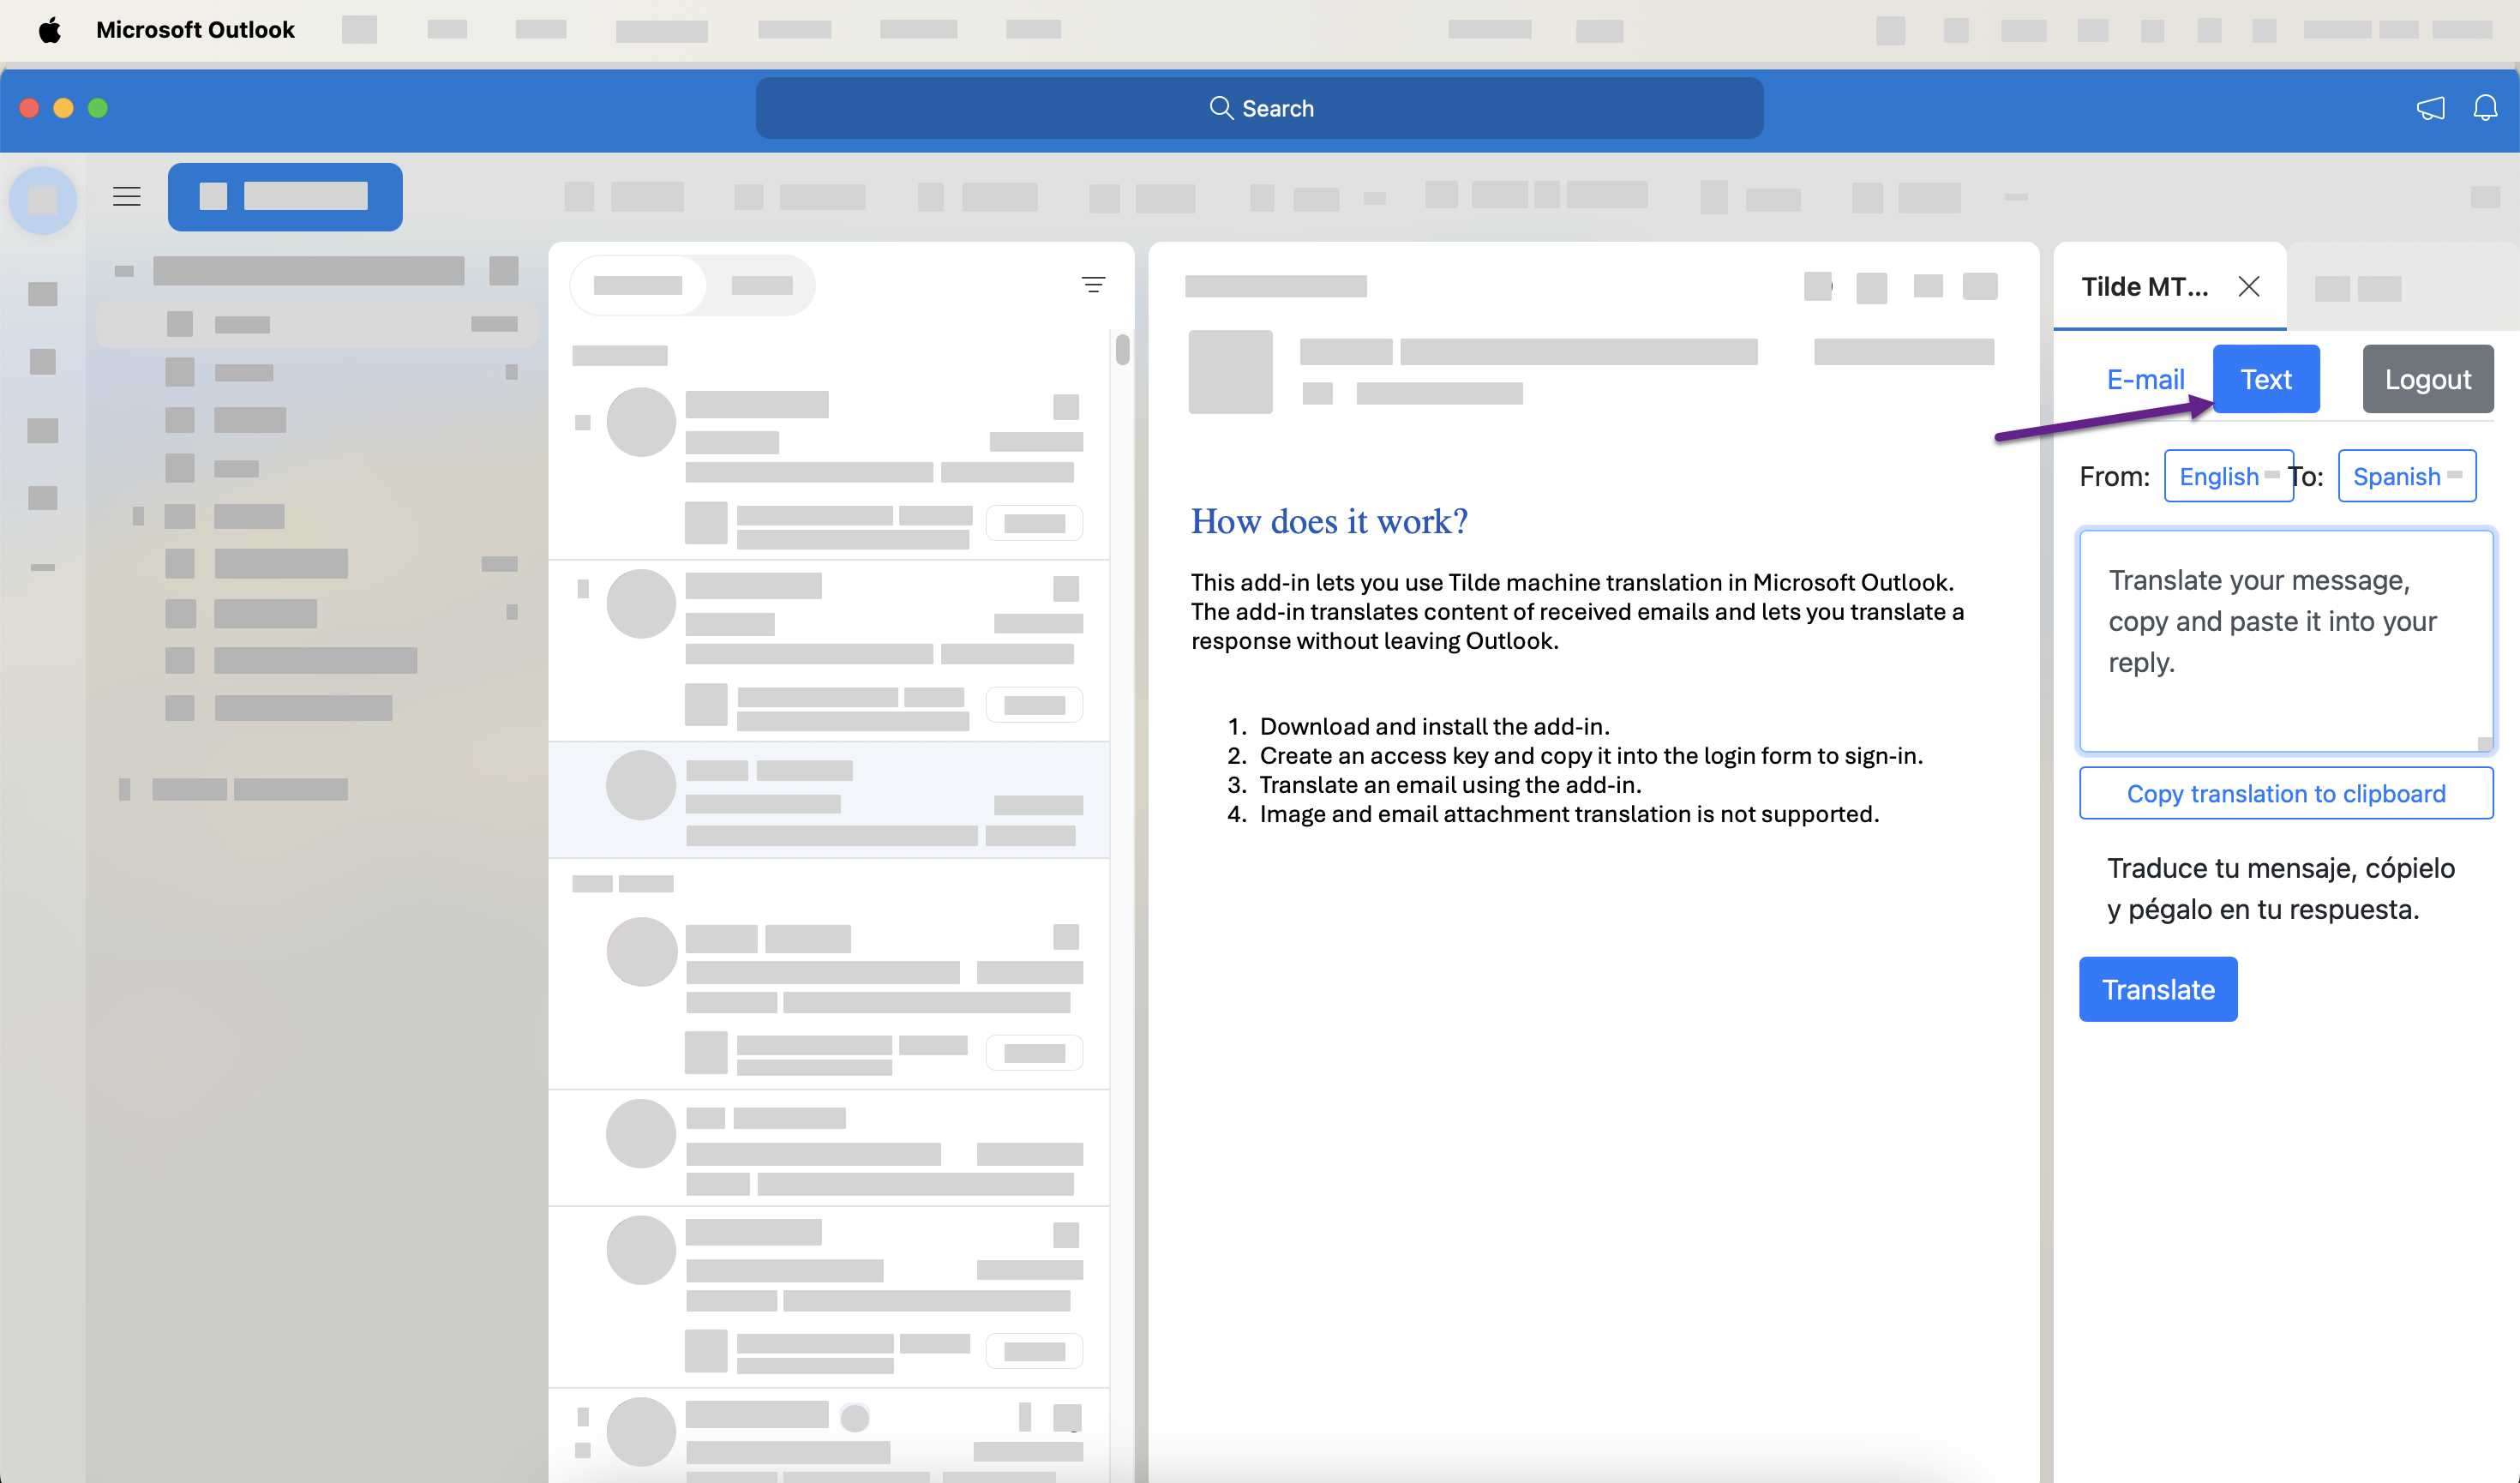Click the sidebar hamburger menu icon
The width and height of the screenshot is (2520, 1483).
[127, 196]
